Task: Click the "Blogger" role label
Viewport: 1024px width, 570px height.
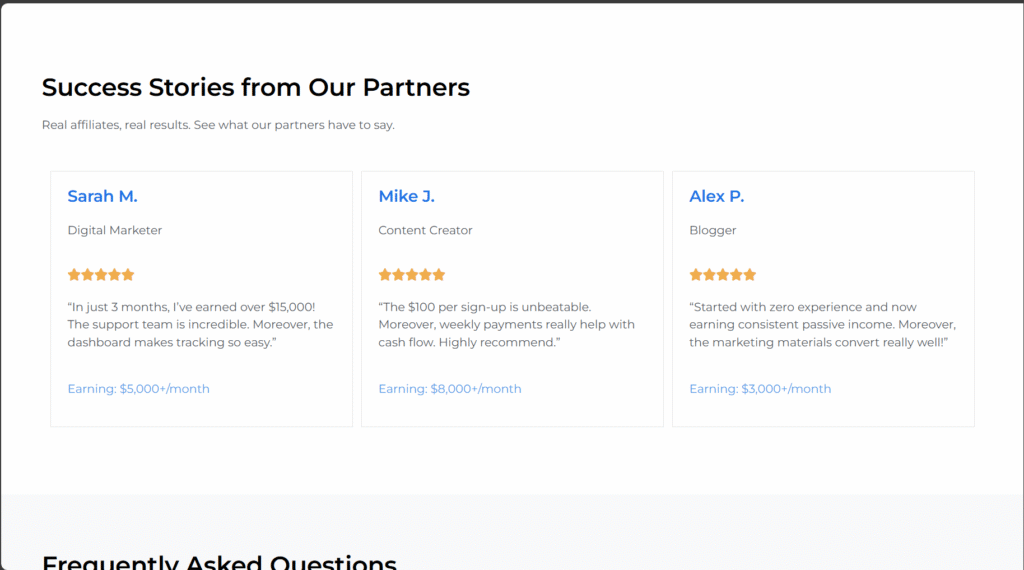Action: [712, 230]
